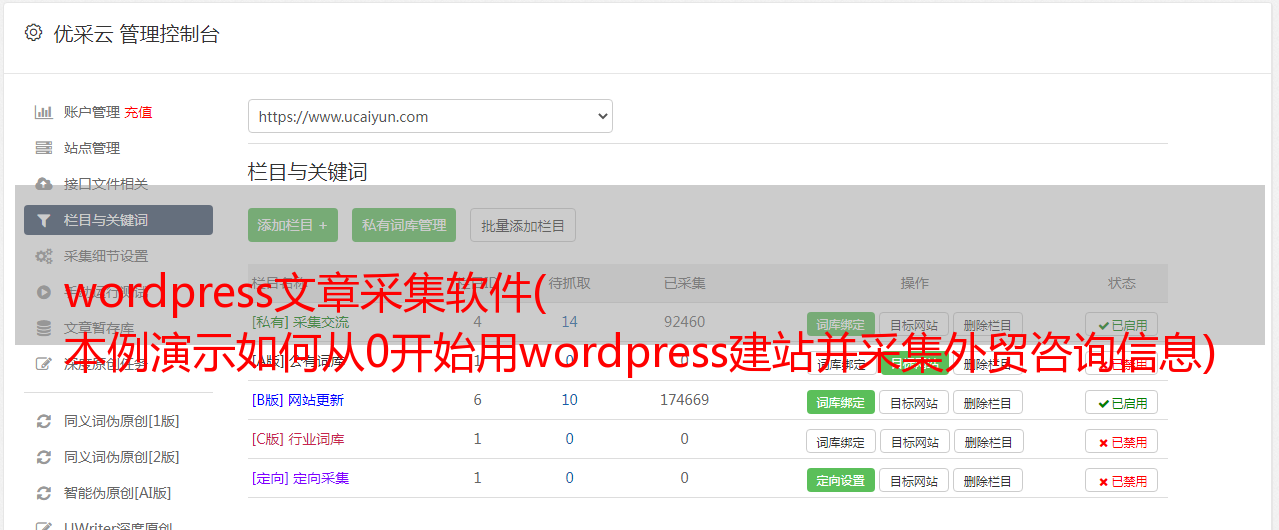The height and width of the screenshot is (530, 1279).
Task: Open the [B版] 网站更新 column link
Action: (298, 400)
